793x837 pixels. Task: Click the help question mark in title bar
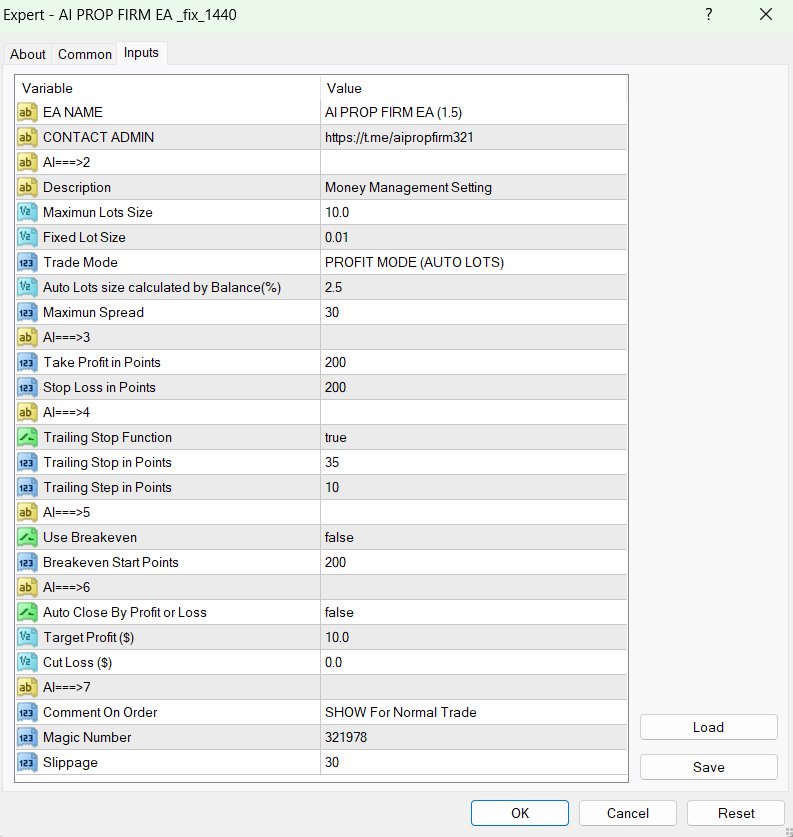708,15
